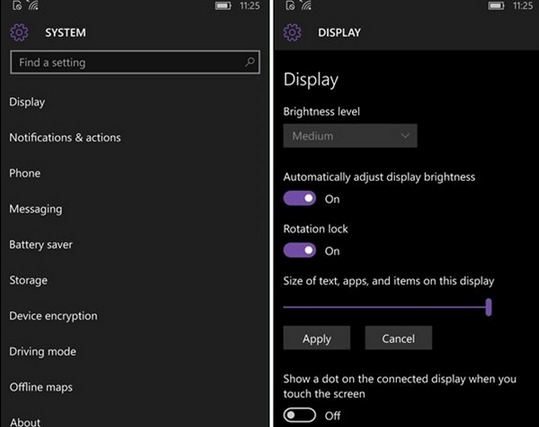Click the DISPLAY header title
The width and height of the screenshot is (539, 427).
coord(339,33)
